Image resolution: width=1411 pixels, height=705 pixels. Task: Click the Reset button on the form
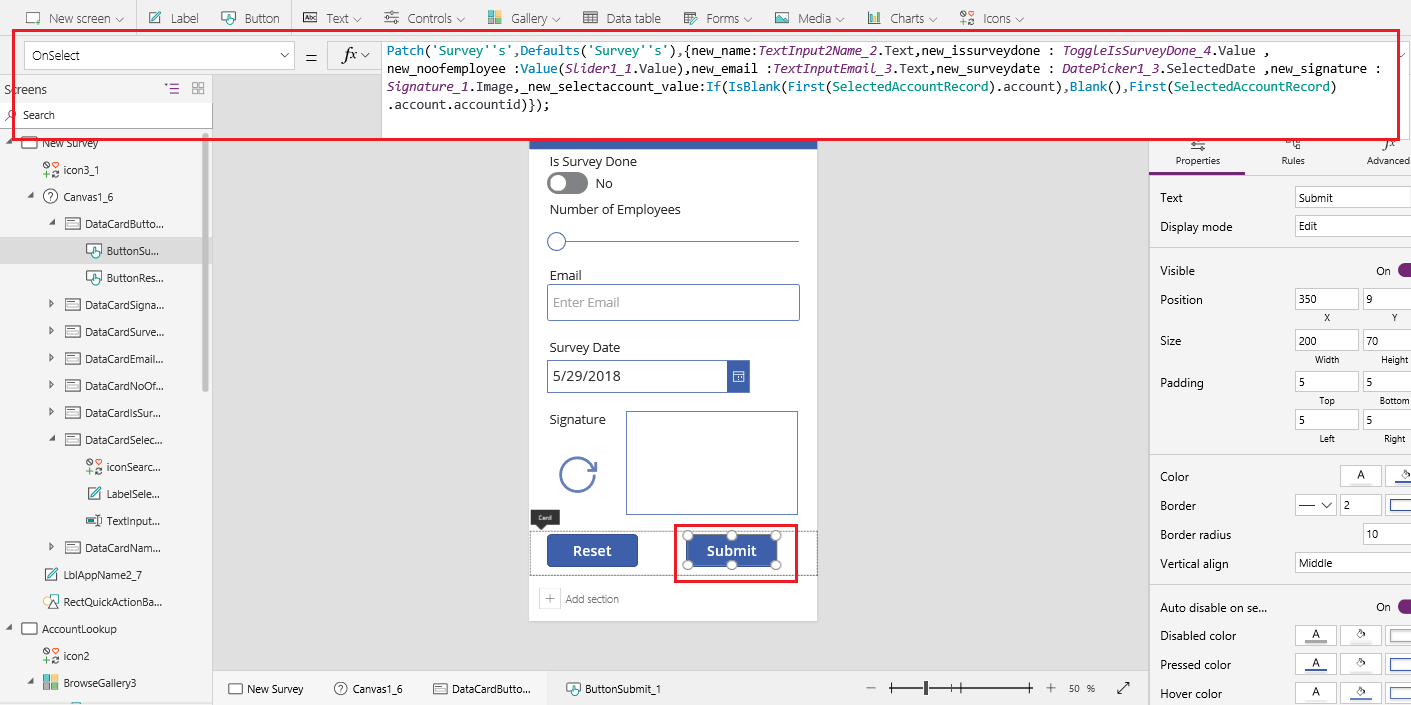[592, 550]
